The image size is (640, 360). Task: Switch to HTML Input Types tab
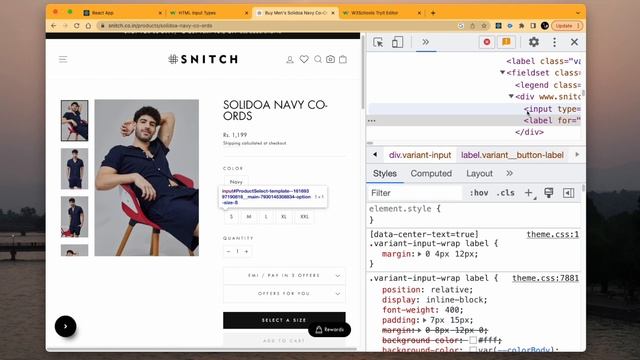coord(208,13)
